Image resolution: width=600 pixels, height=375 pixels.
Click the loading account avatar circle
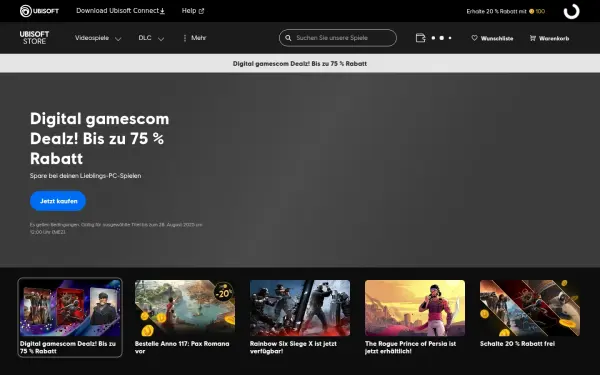point(571,11)
